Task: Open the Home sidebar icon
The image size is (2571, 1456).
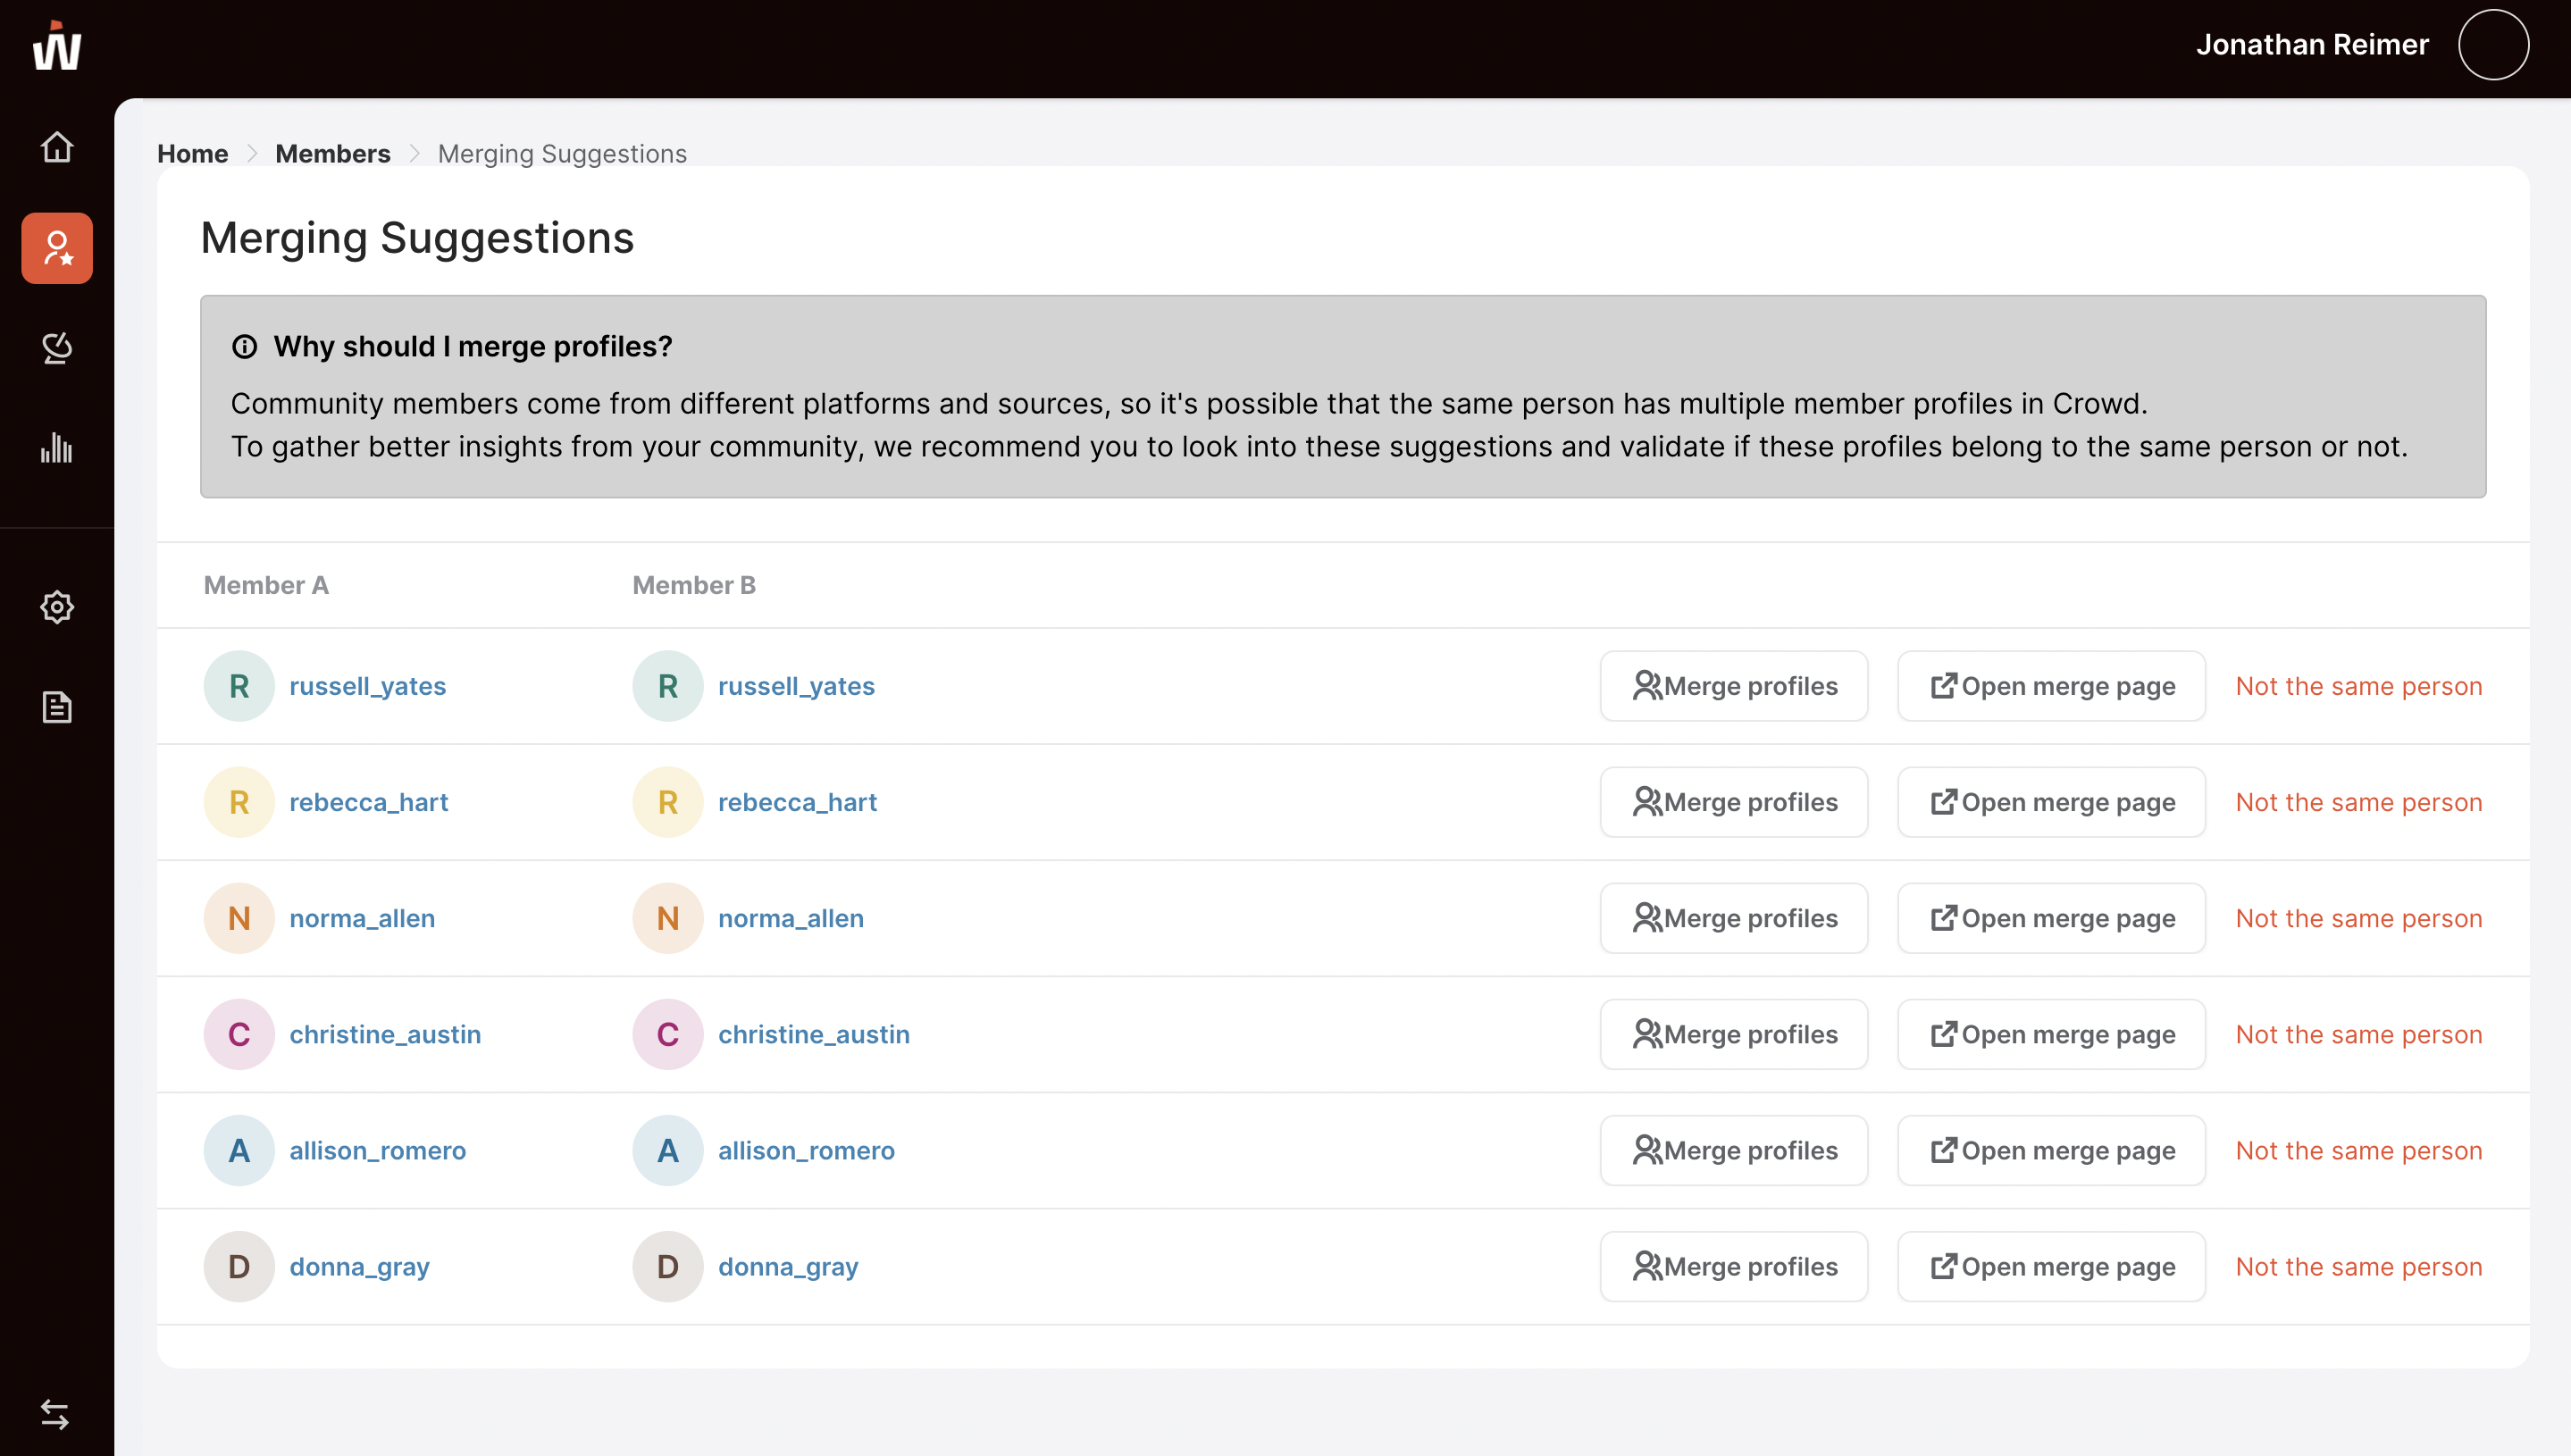Action: [x=57, y=147]
